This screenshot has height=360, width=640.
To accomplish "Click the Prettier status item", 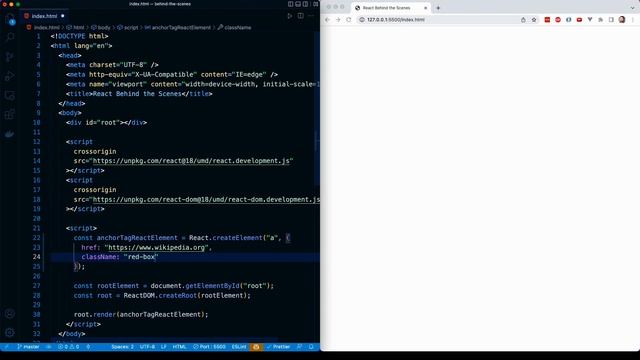I will pos(278,347).
